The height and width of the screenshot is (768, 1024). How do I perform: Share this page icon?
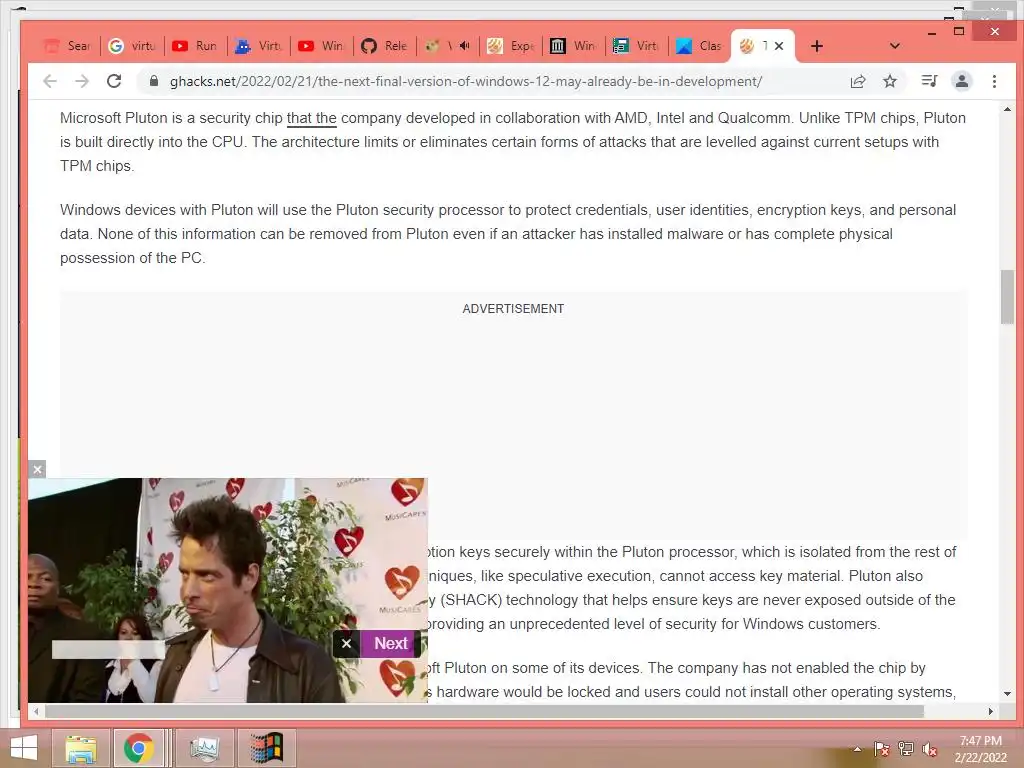(857, 81)
